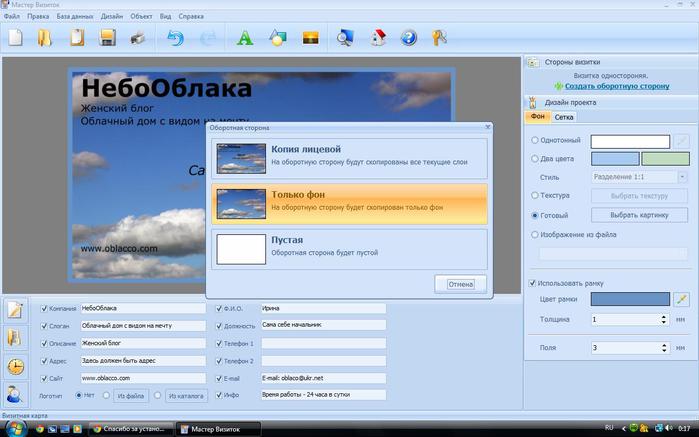
Task: Click the undo arrow icon
Action: pyautogui.click(x=175, y=39)
